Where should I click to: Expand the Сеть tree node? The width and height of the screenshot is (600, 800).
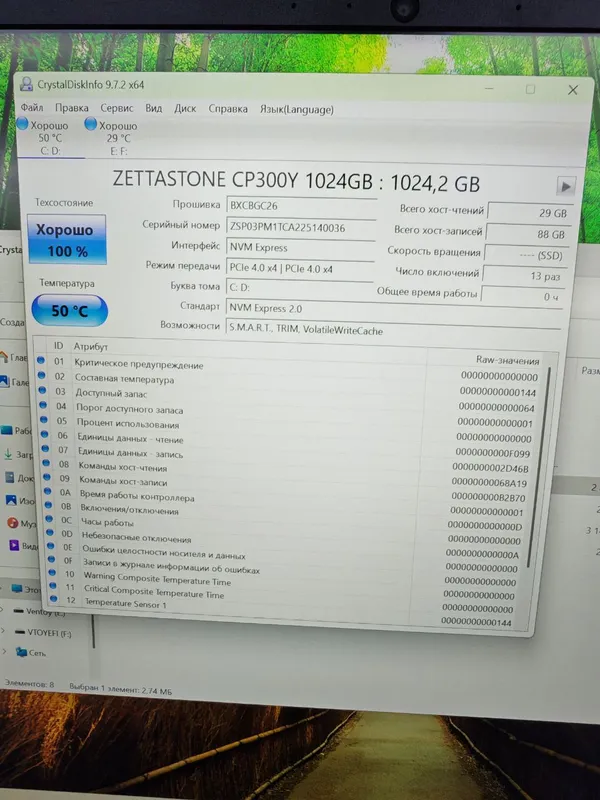[4, 651]
